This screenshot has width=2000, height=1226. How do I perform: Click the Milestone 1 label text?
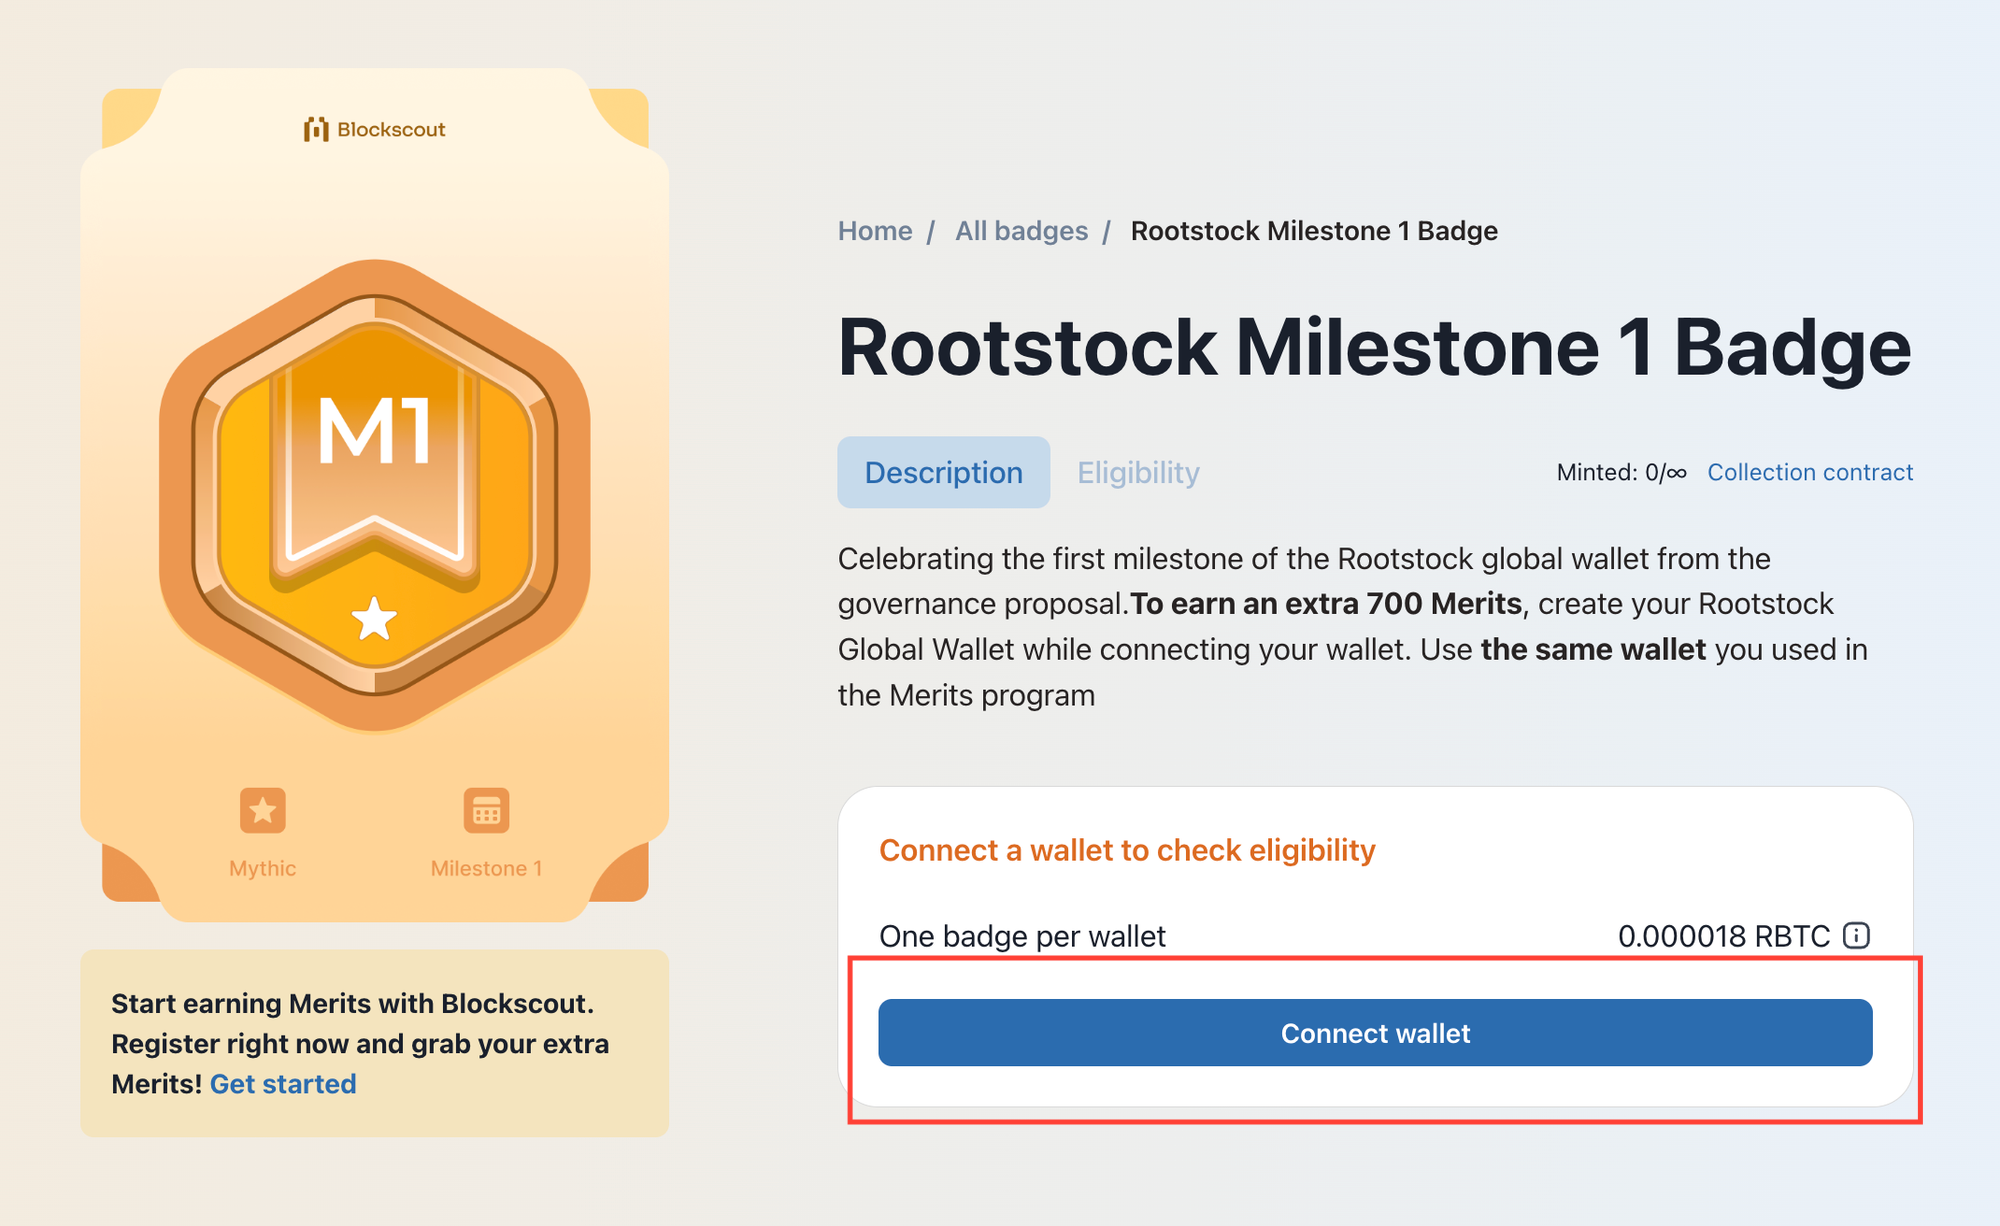(486, 868)
